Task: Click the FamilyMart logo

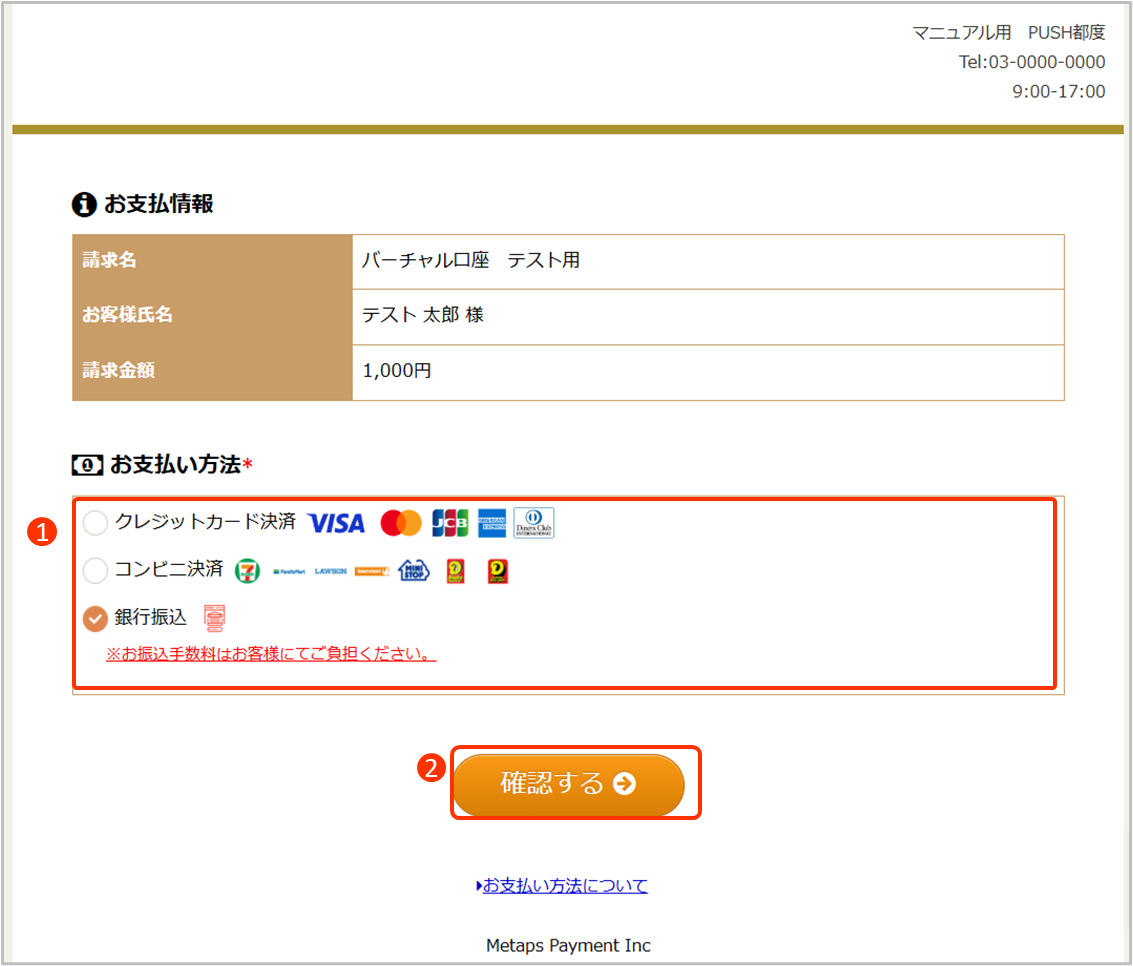Action: (x=289, y=571)
